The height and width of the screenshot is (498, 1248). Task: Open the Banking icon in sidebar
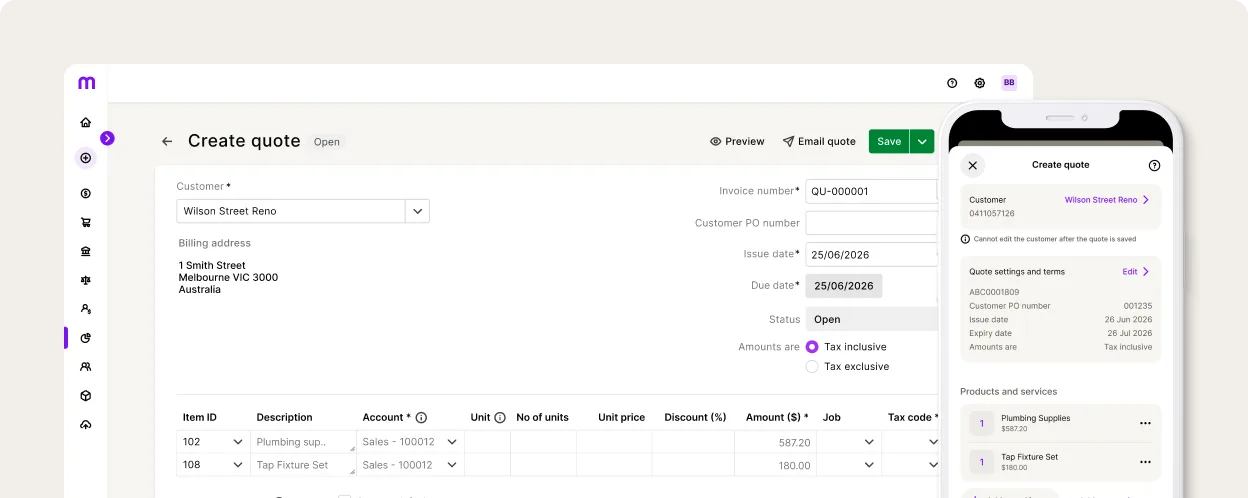(x=85, y=251)
